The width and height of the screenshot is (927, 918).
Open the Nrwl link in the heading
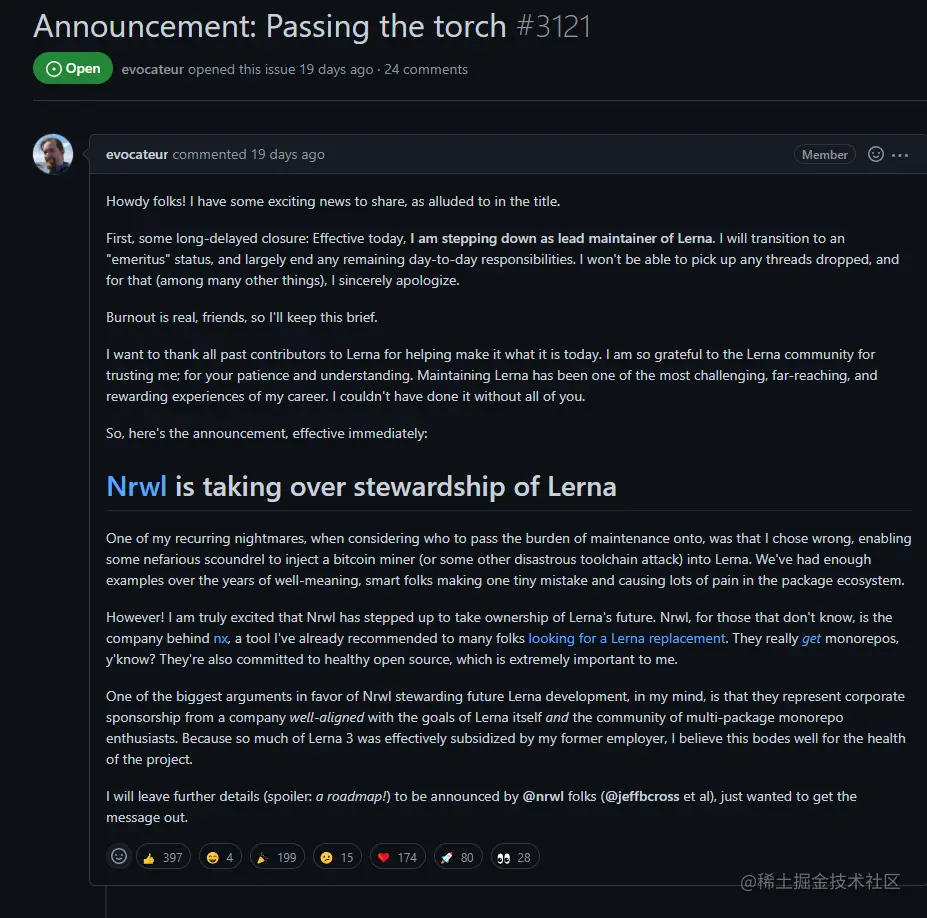pyautogui.click(x=136, y=487)
